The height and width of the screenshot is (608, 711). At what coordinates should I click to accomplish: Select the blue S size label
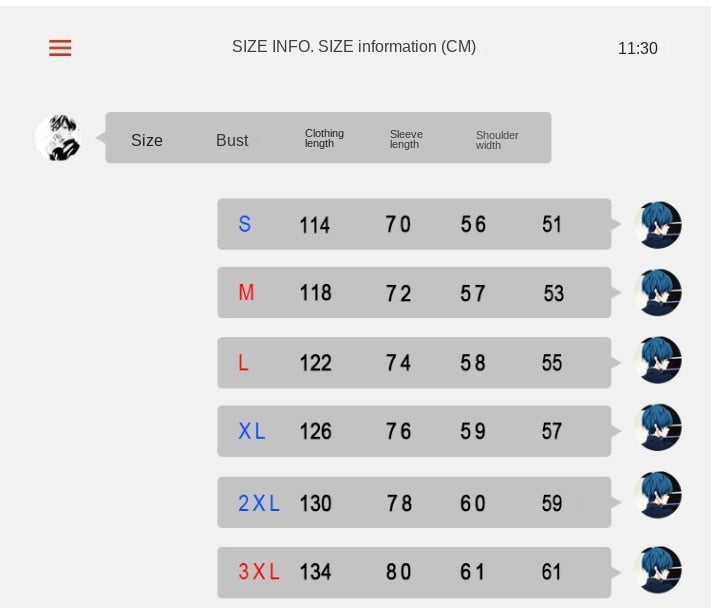coord(244,224)
